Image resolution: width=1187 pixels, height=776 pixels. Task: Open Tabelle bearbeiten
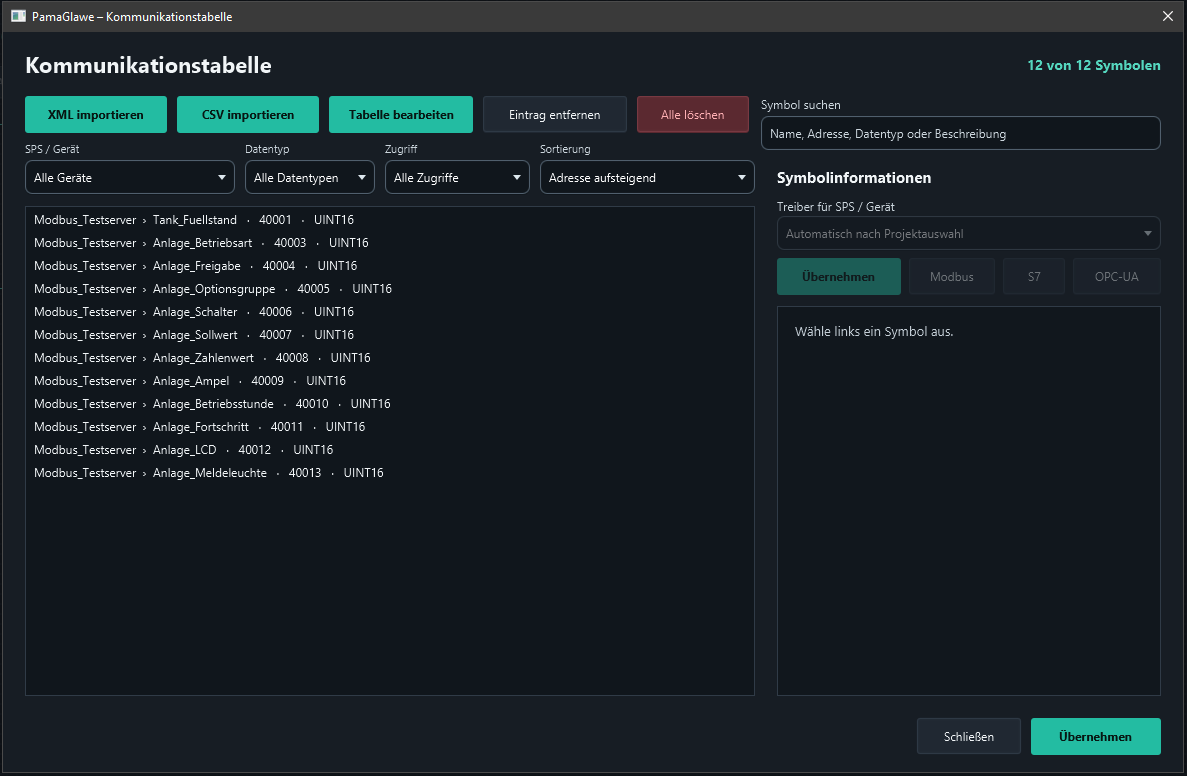click(401, 114)
